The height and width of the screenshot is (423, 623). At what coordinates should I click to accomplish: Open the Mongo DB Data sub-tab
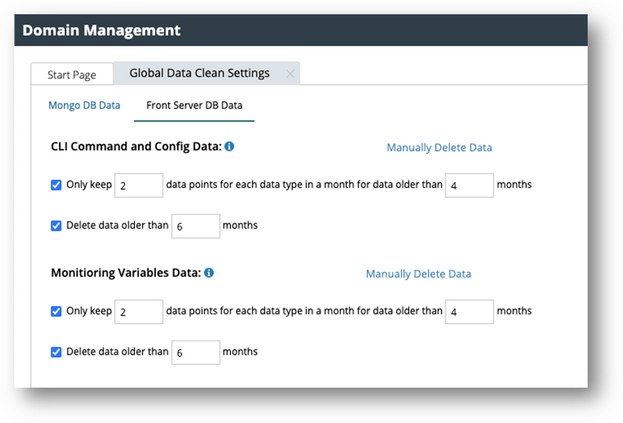pos(84,105)
